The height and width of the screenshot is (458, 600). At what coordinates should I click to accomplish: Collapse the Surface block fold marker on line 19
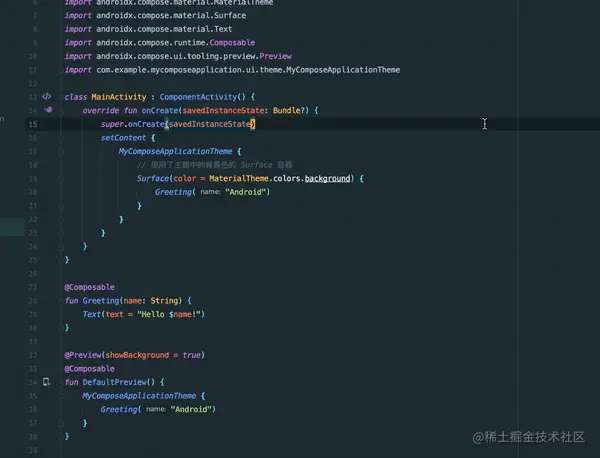coord(61,179)
